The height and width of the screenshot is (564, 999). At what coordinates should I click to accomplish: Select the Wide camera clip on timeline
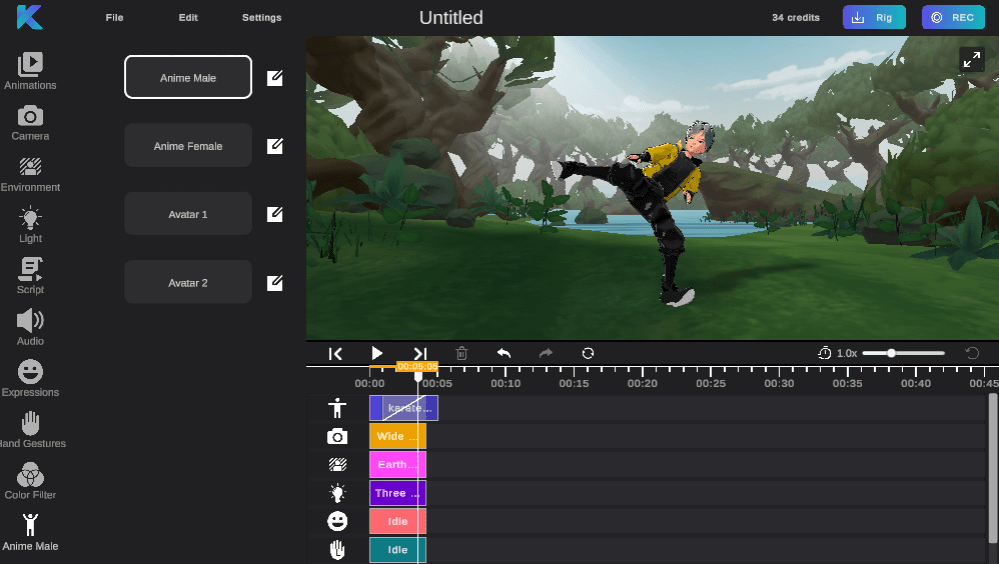pos(397,436)
